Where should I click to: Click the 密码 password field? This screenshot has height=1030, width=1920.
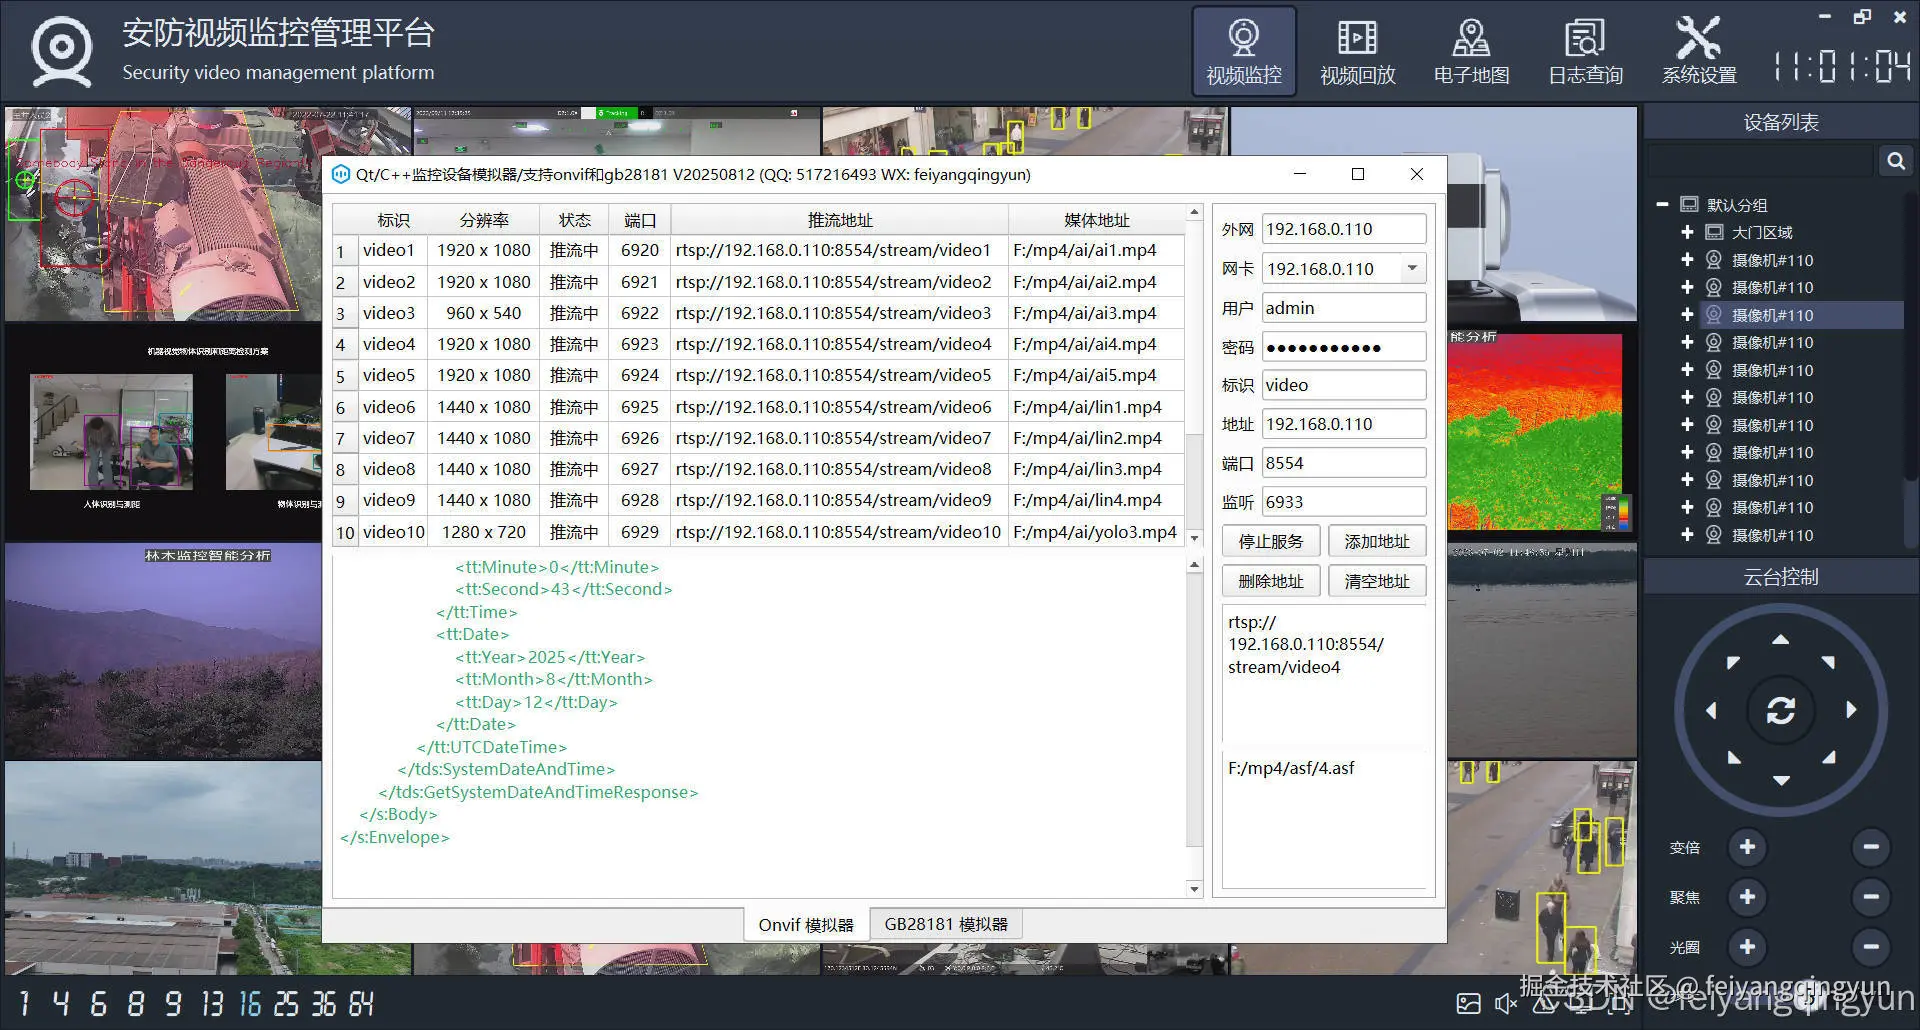[x=1344, y=347]
